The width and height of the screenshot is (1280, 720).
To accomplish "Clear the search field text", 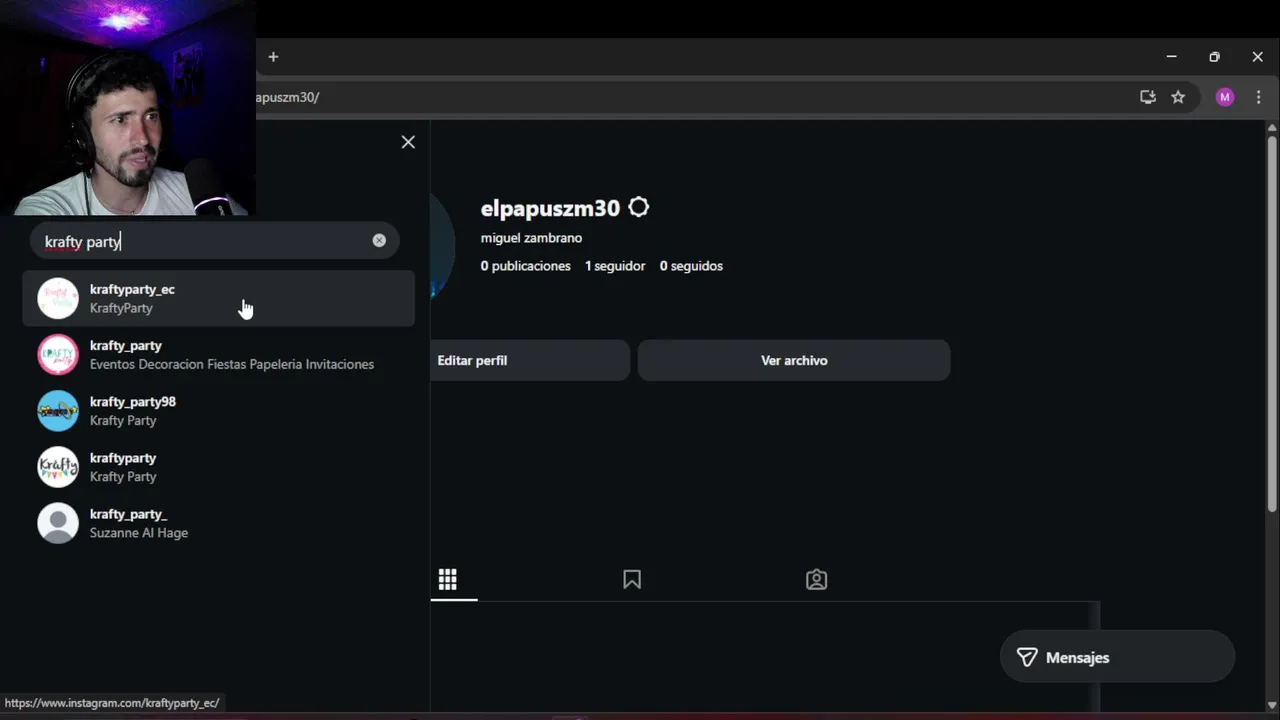I will click(379, 240).
